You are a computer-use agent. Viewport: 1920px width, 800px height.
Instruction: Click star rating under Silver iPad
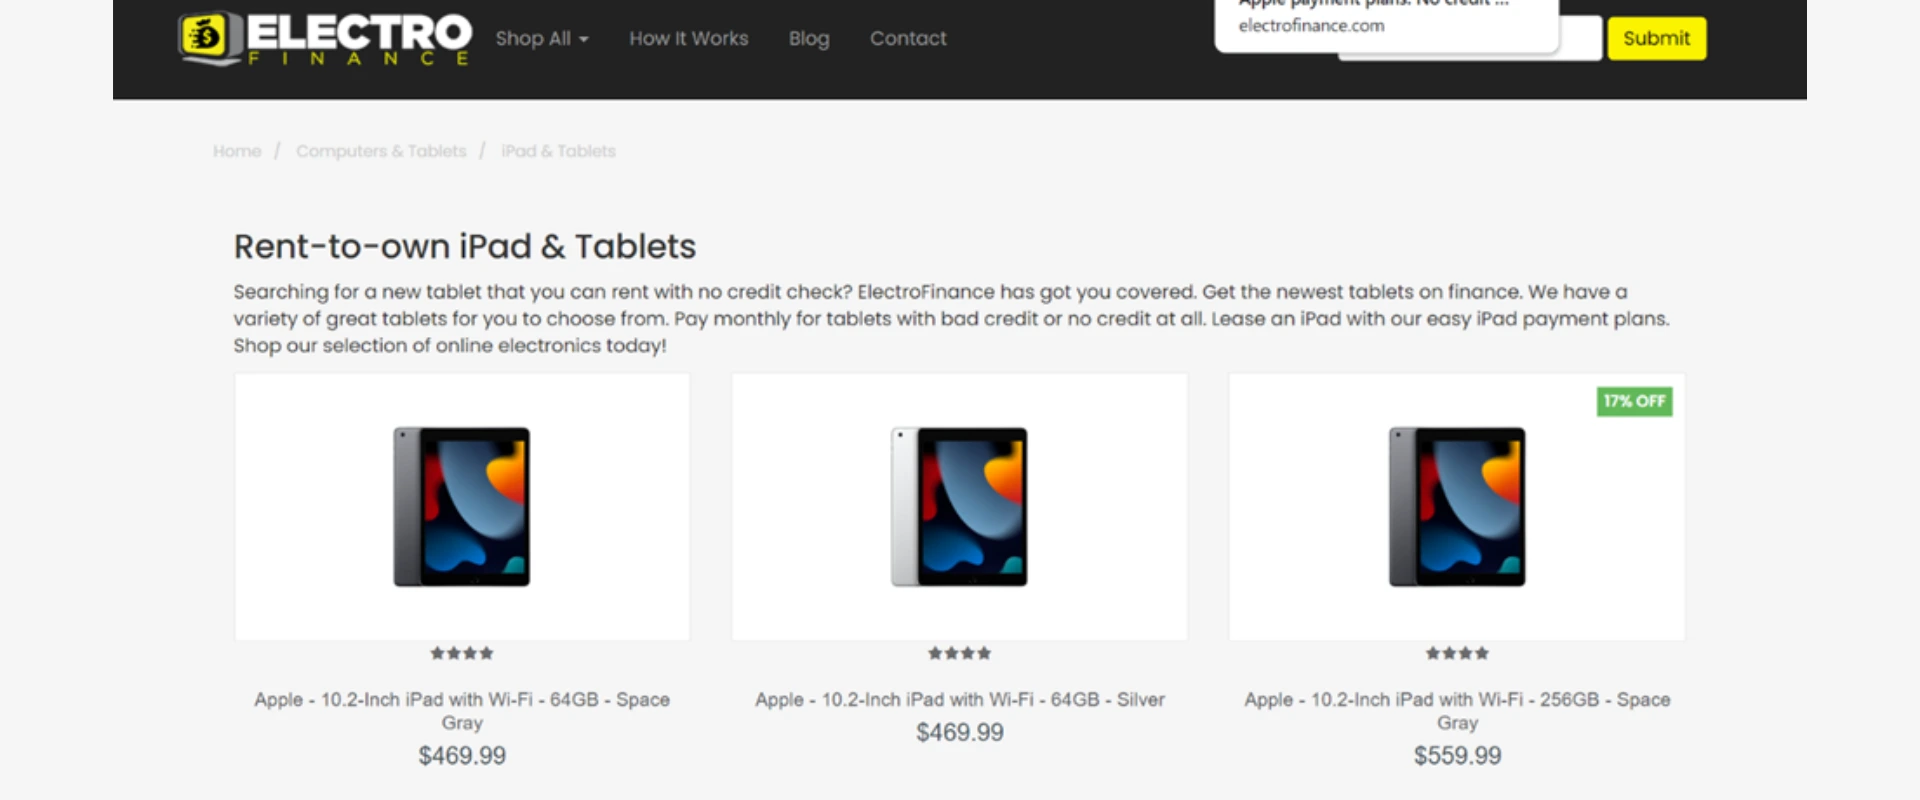pyautogui.click(x=959, y=653)
